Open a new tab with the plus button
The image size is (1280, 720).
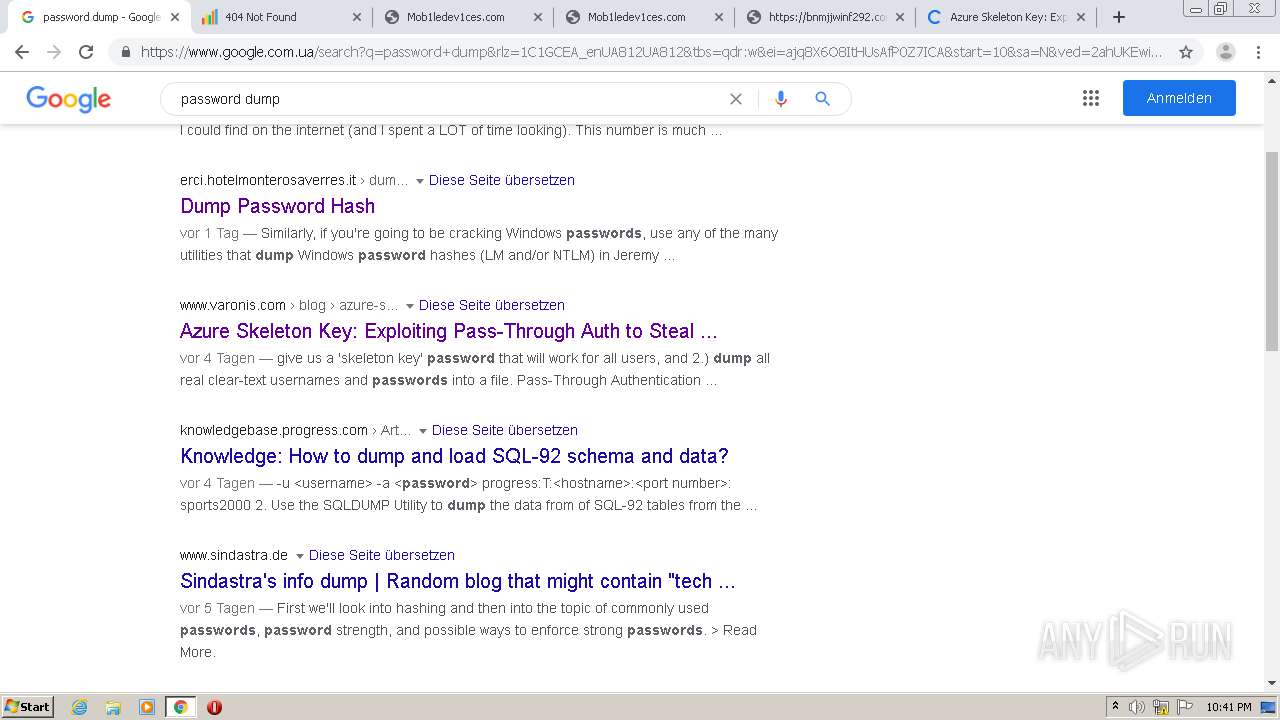coord(1119,17)
